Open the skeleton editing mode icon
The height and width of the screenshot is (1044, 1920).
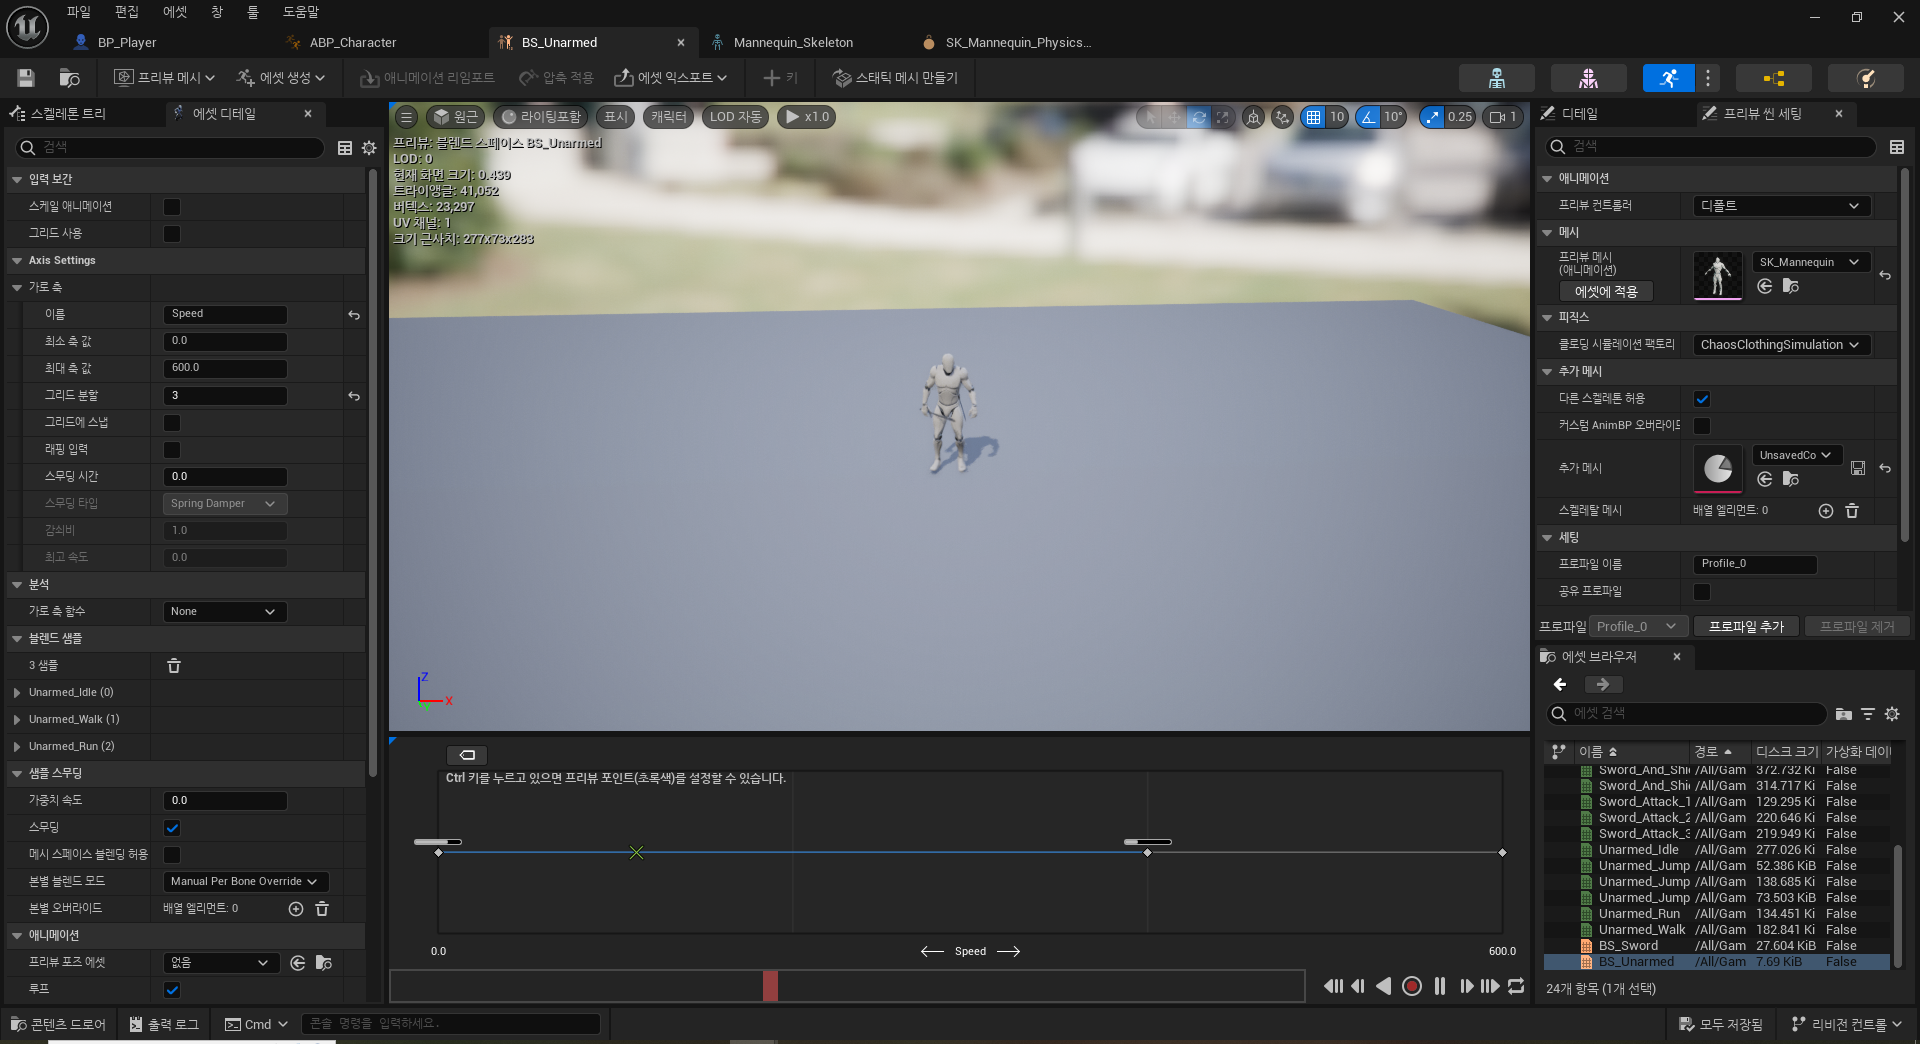pyautogui.click(x=1497, y=78)
